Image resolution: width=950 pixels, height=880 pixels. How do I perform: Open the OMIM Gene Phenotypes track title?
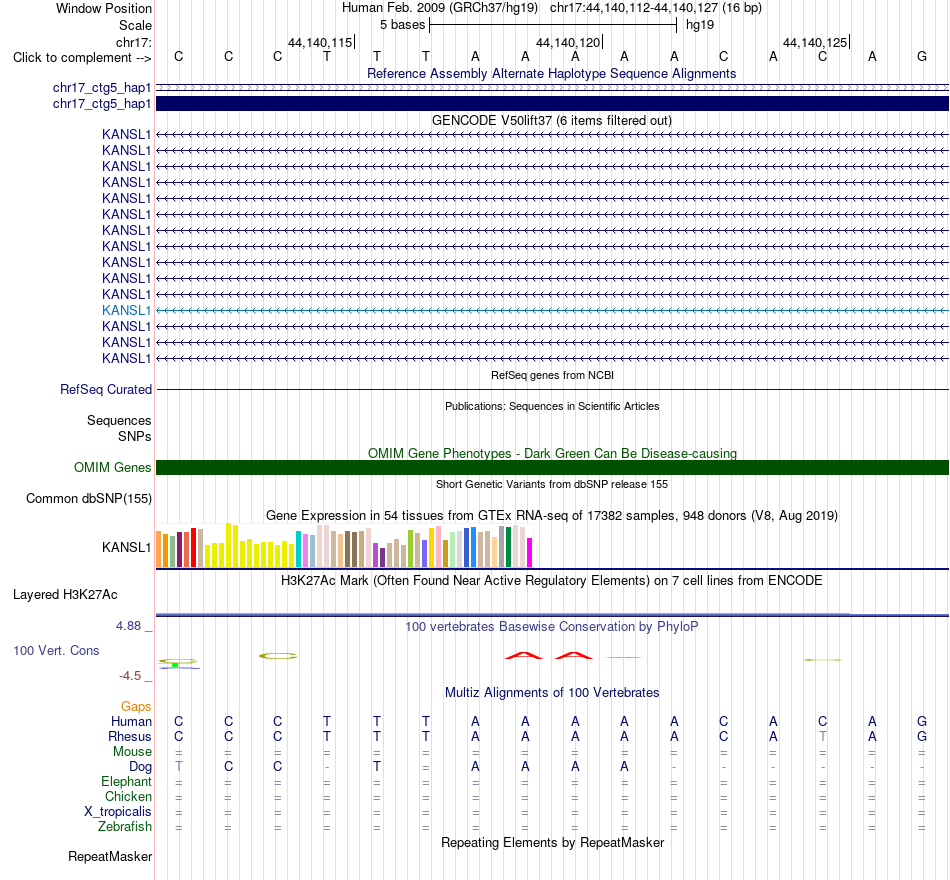pos(552,453)
